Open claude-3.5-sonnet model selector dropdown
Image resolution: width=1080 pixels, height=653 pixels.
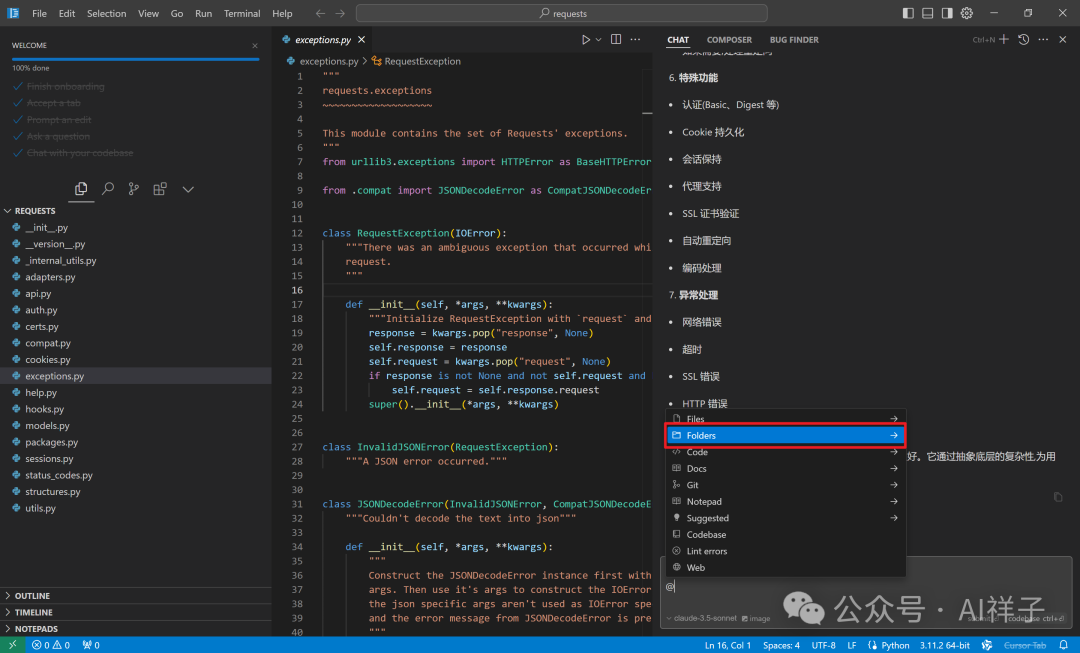point(701,618)
